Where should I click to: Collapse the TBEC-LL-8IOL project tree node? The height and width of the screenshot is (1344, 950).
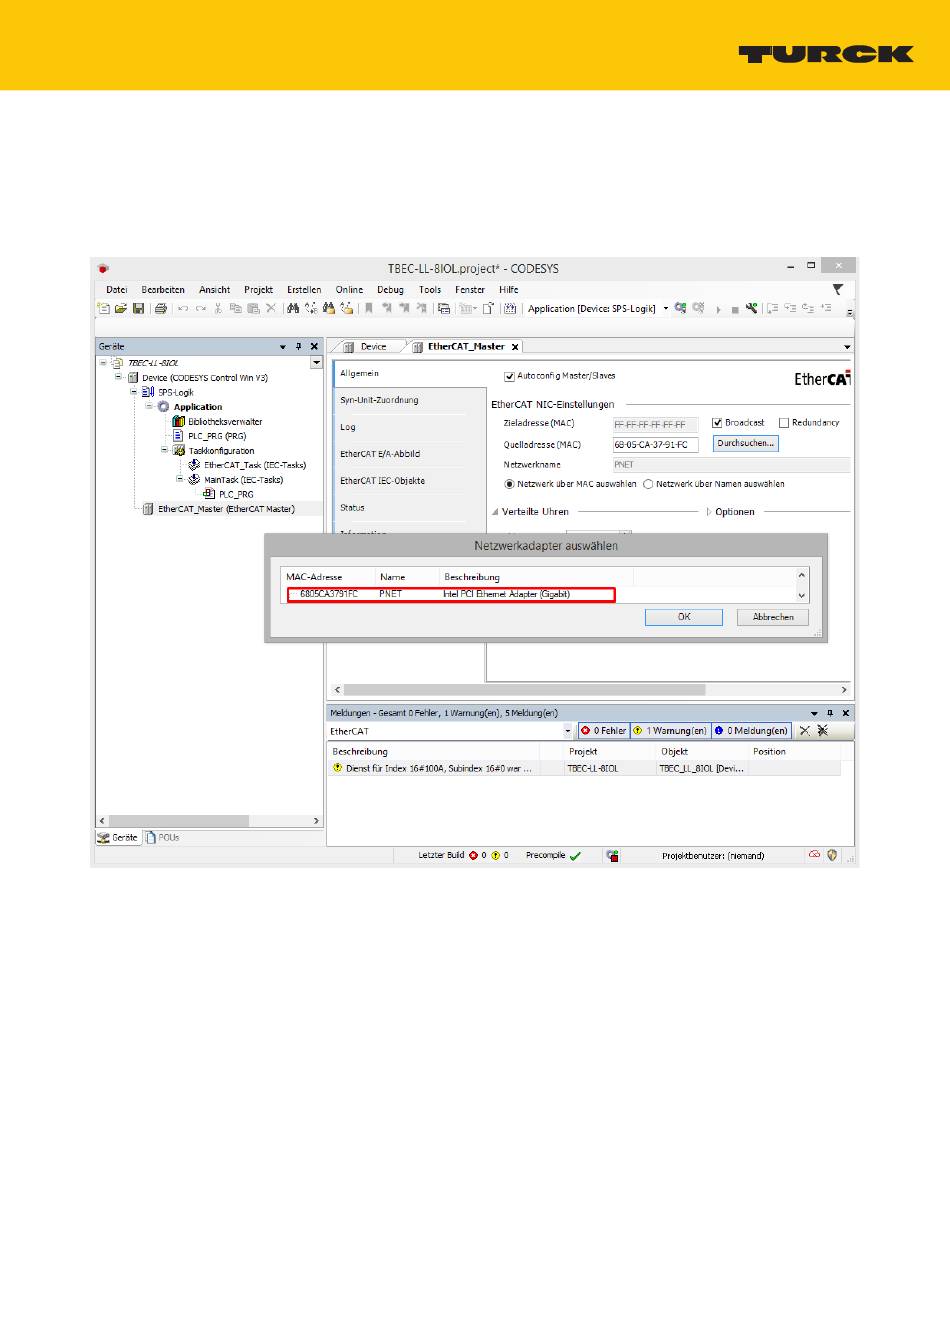pos(103,363)
